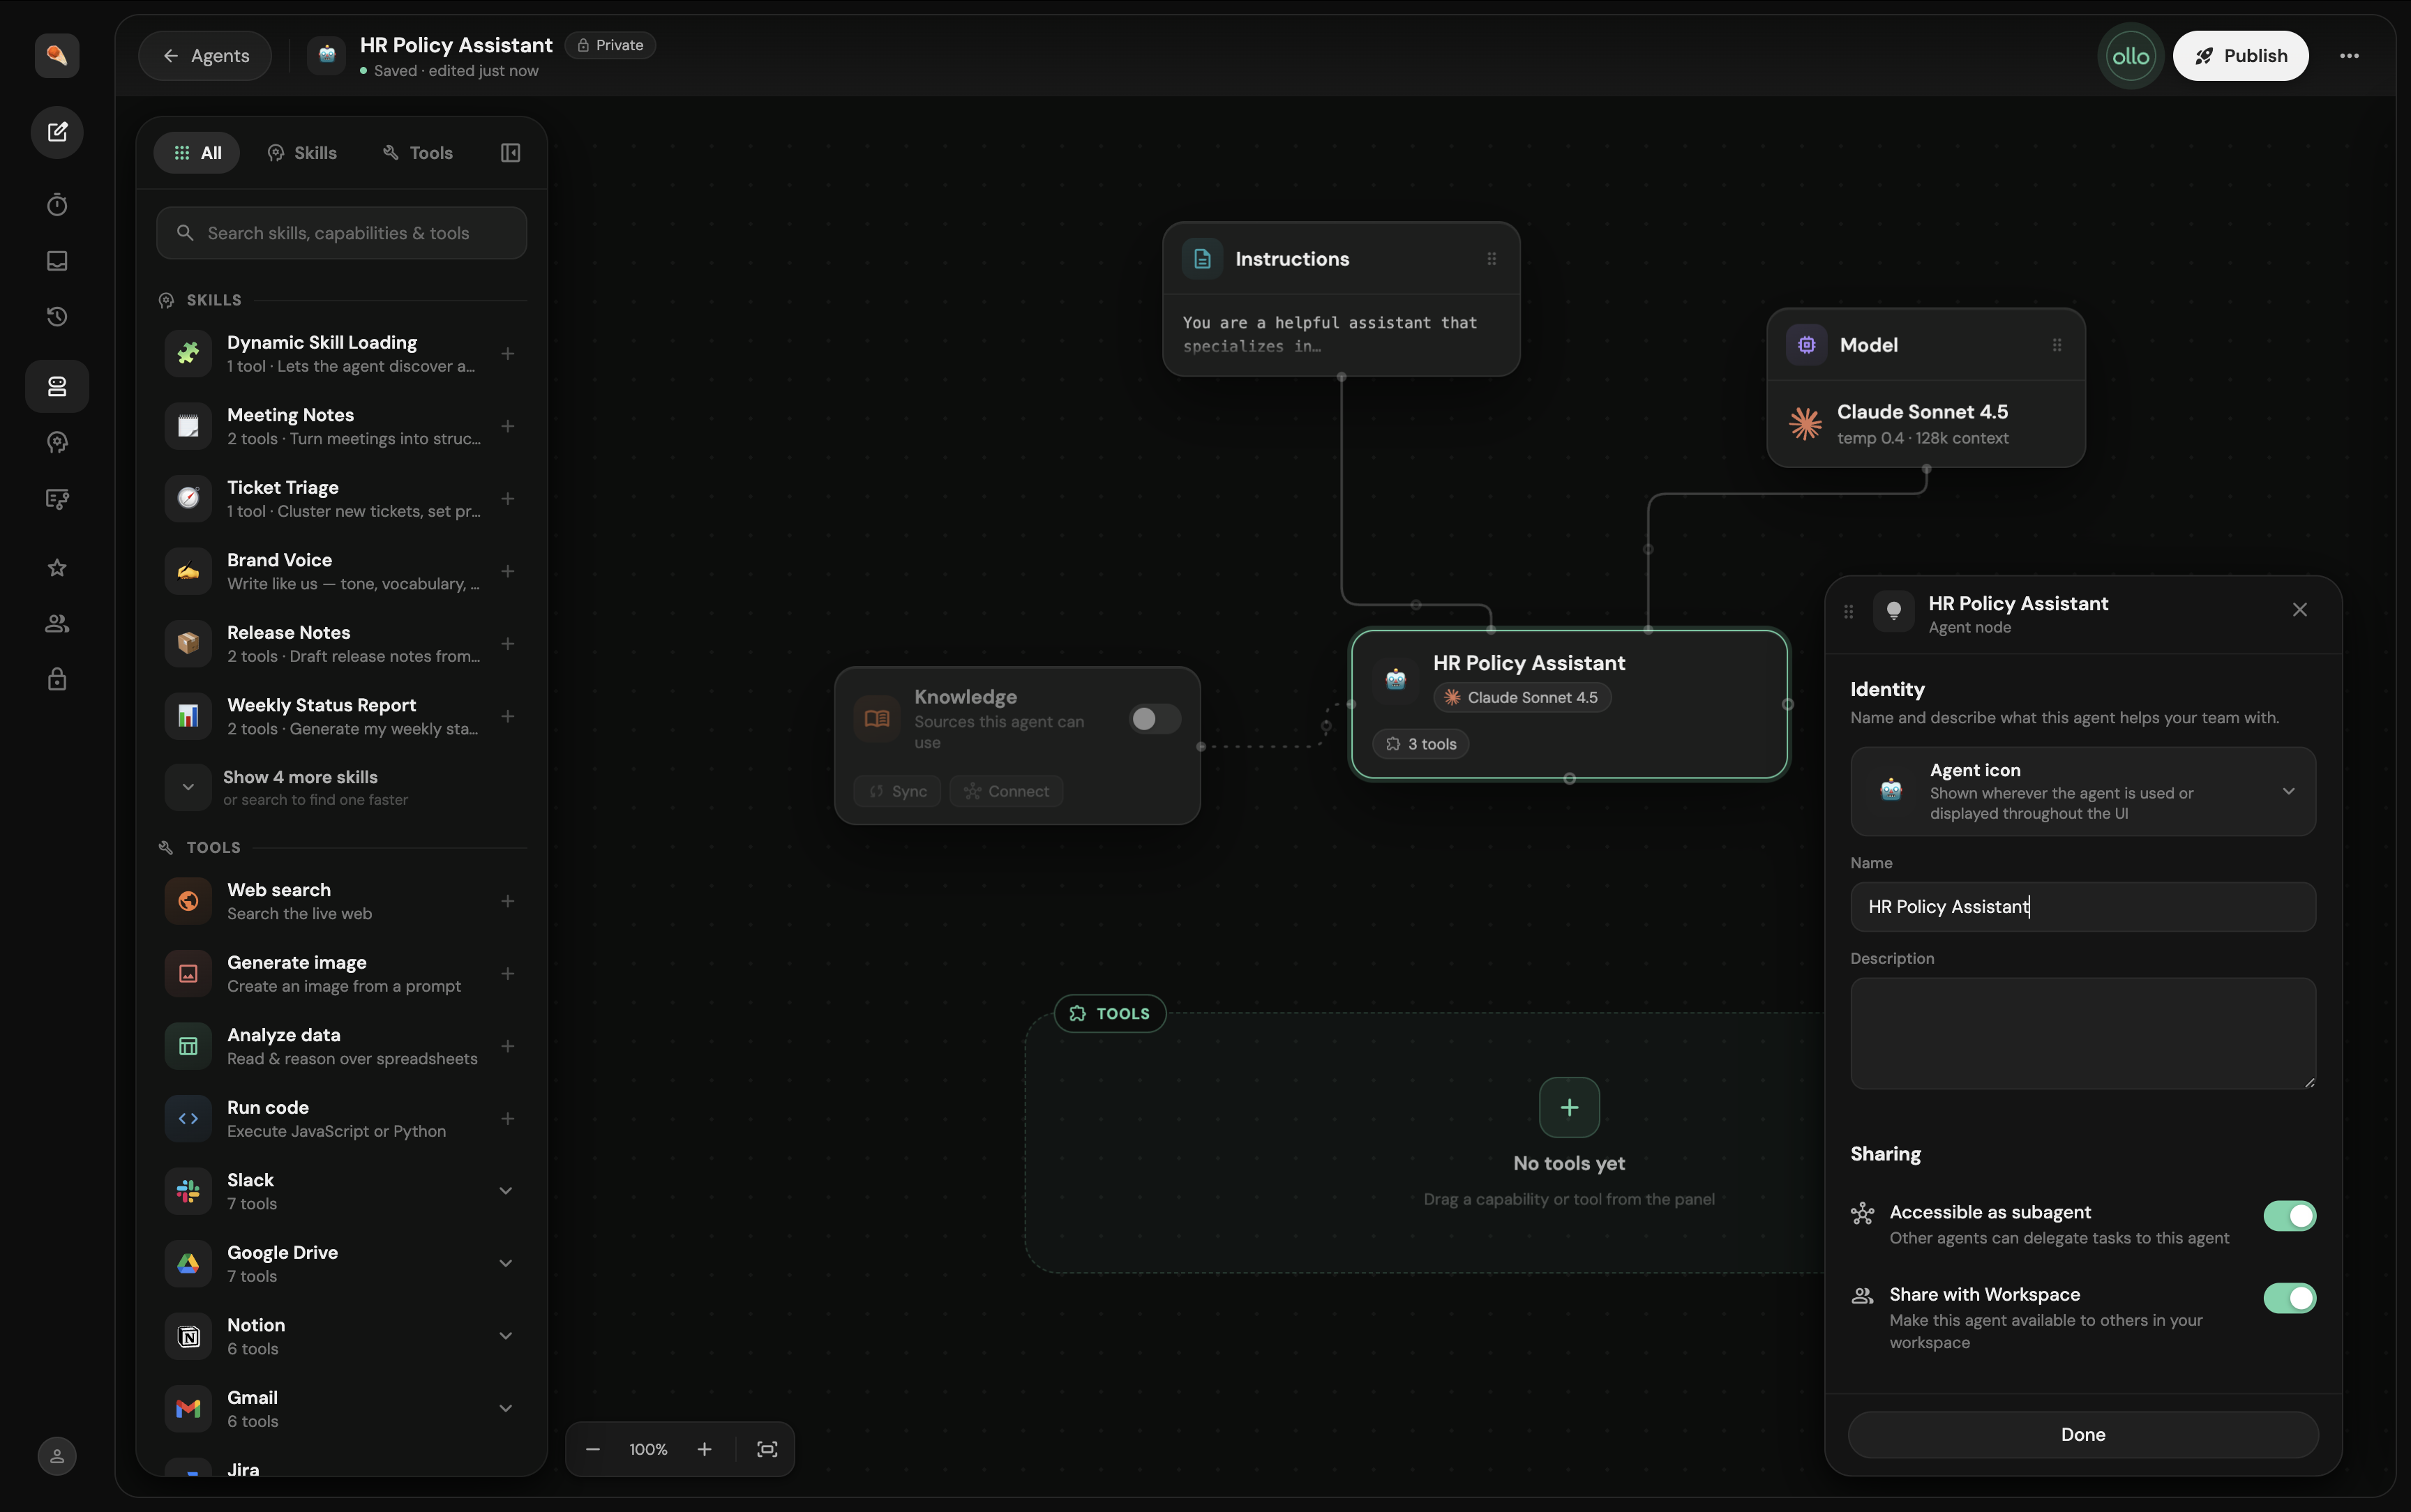This screenshot has width=2411, height=1512.
Task: Open the lock security icon in sidebar
Action: (x=57, y=680)
